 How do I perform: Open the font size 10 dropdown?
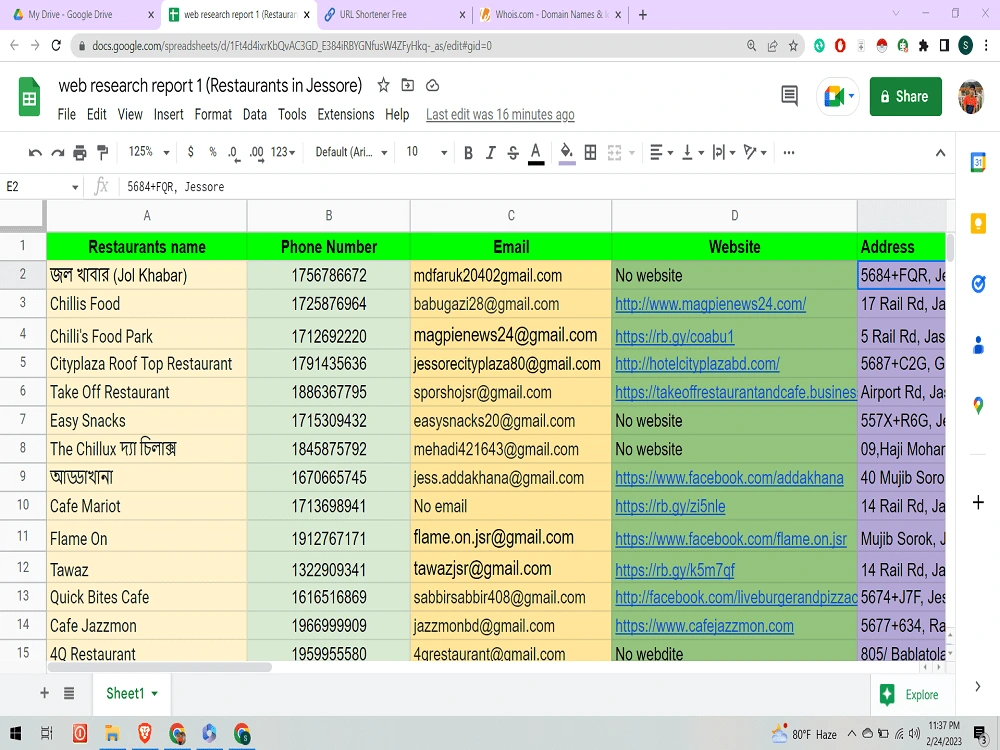(427, 152)
